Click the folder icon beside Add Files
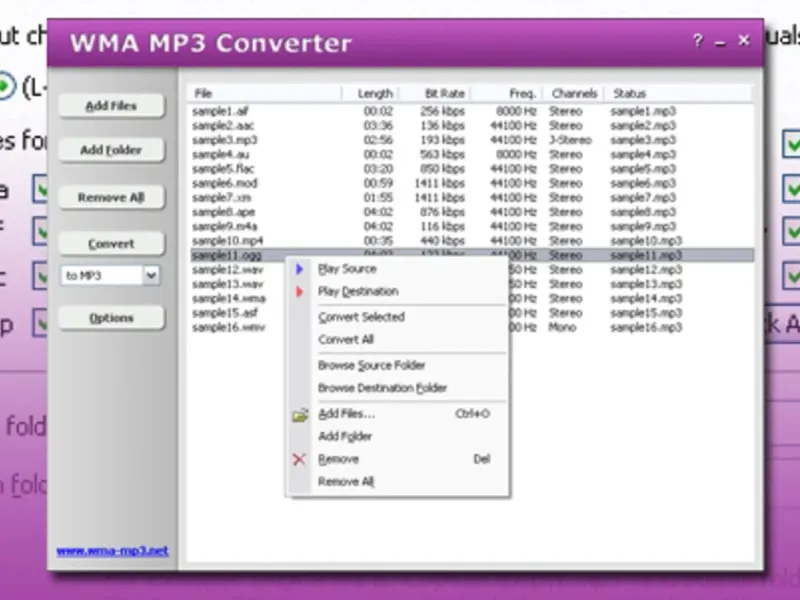Image resolution: width=800 pixels, height=600 pixels. click(x=300, y=415)
